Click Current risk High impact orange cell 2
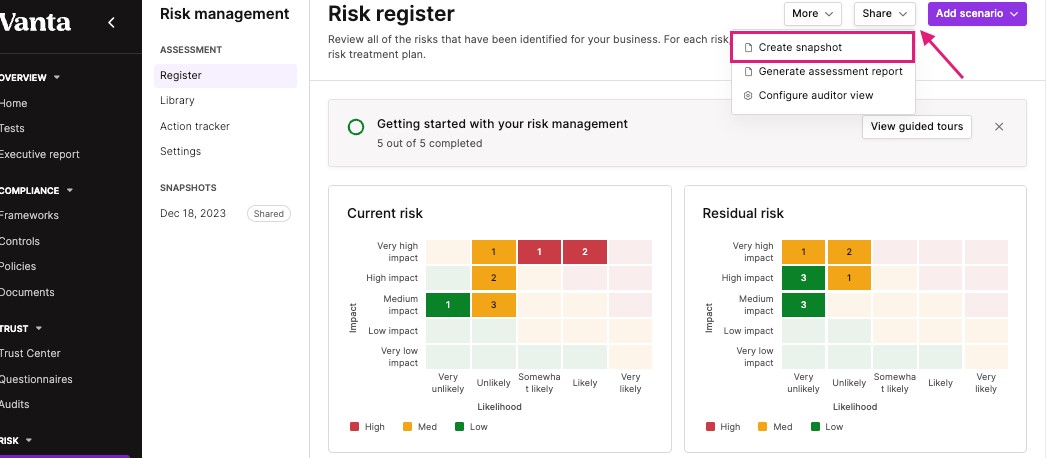Viewport: 1046px width, 458px height. pyautogui.click(x=494, y=278)
